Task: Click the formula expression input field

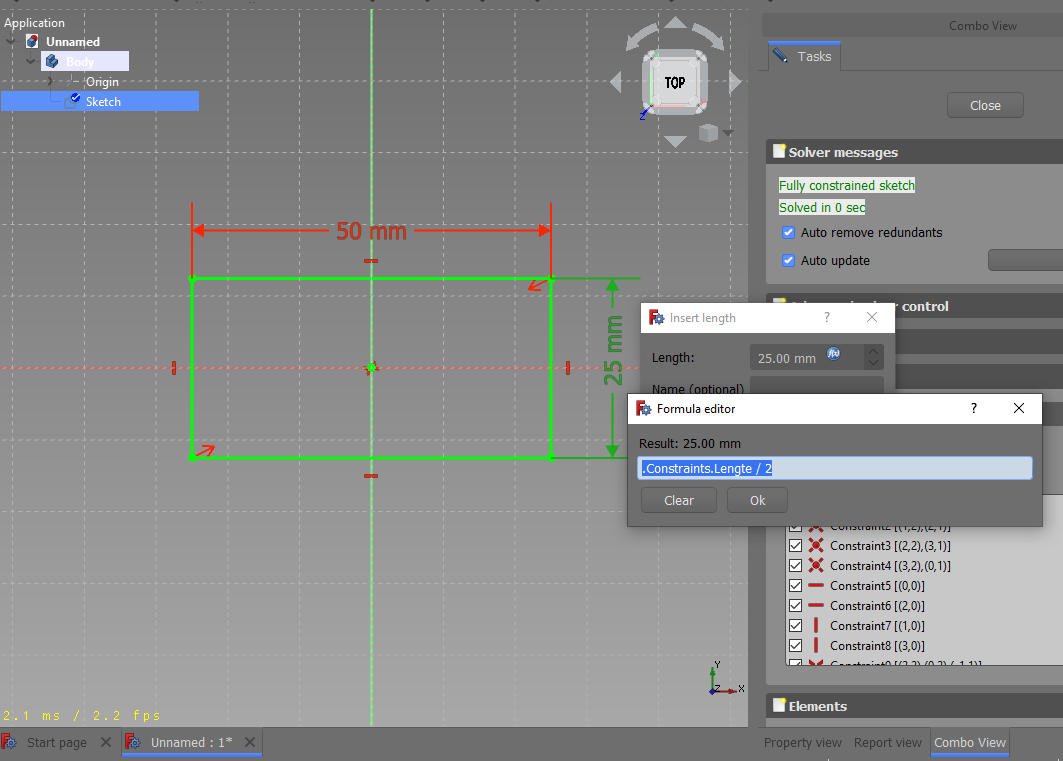Action: click(835, 468)
